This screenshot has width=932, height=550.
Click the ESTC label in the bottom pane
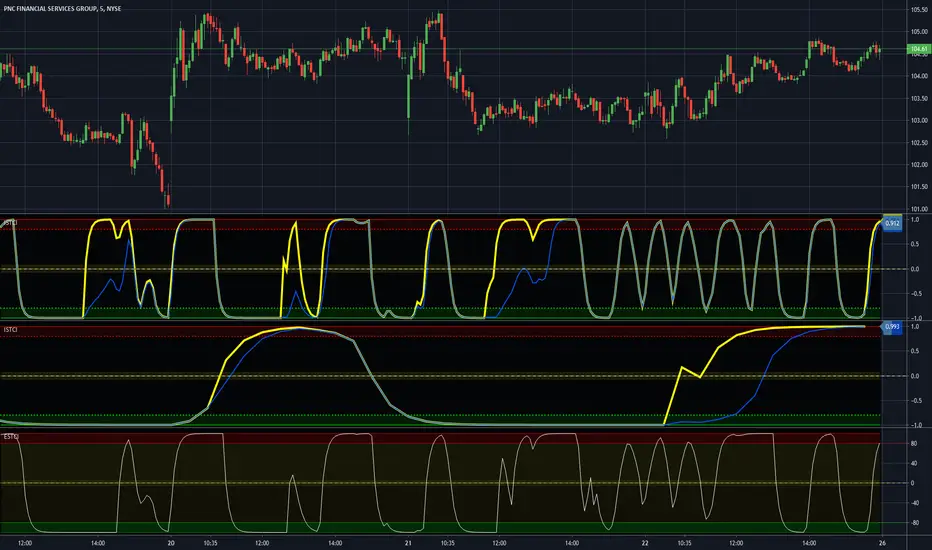(x=12, y=437)
